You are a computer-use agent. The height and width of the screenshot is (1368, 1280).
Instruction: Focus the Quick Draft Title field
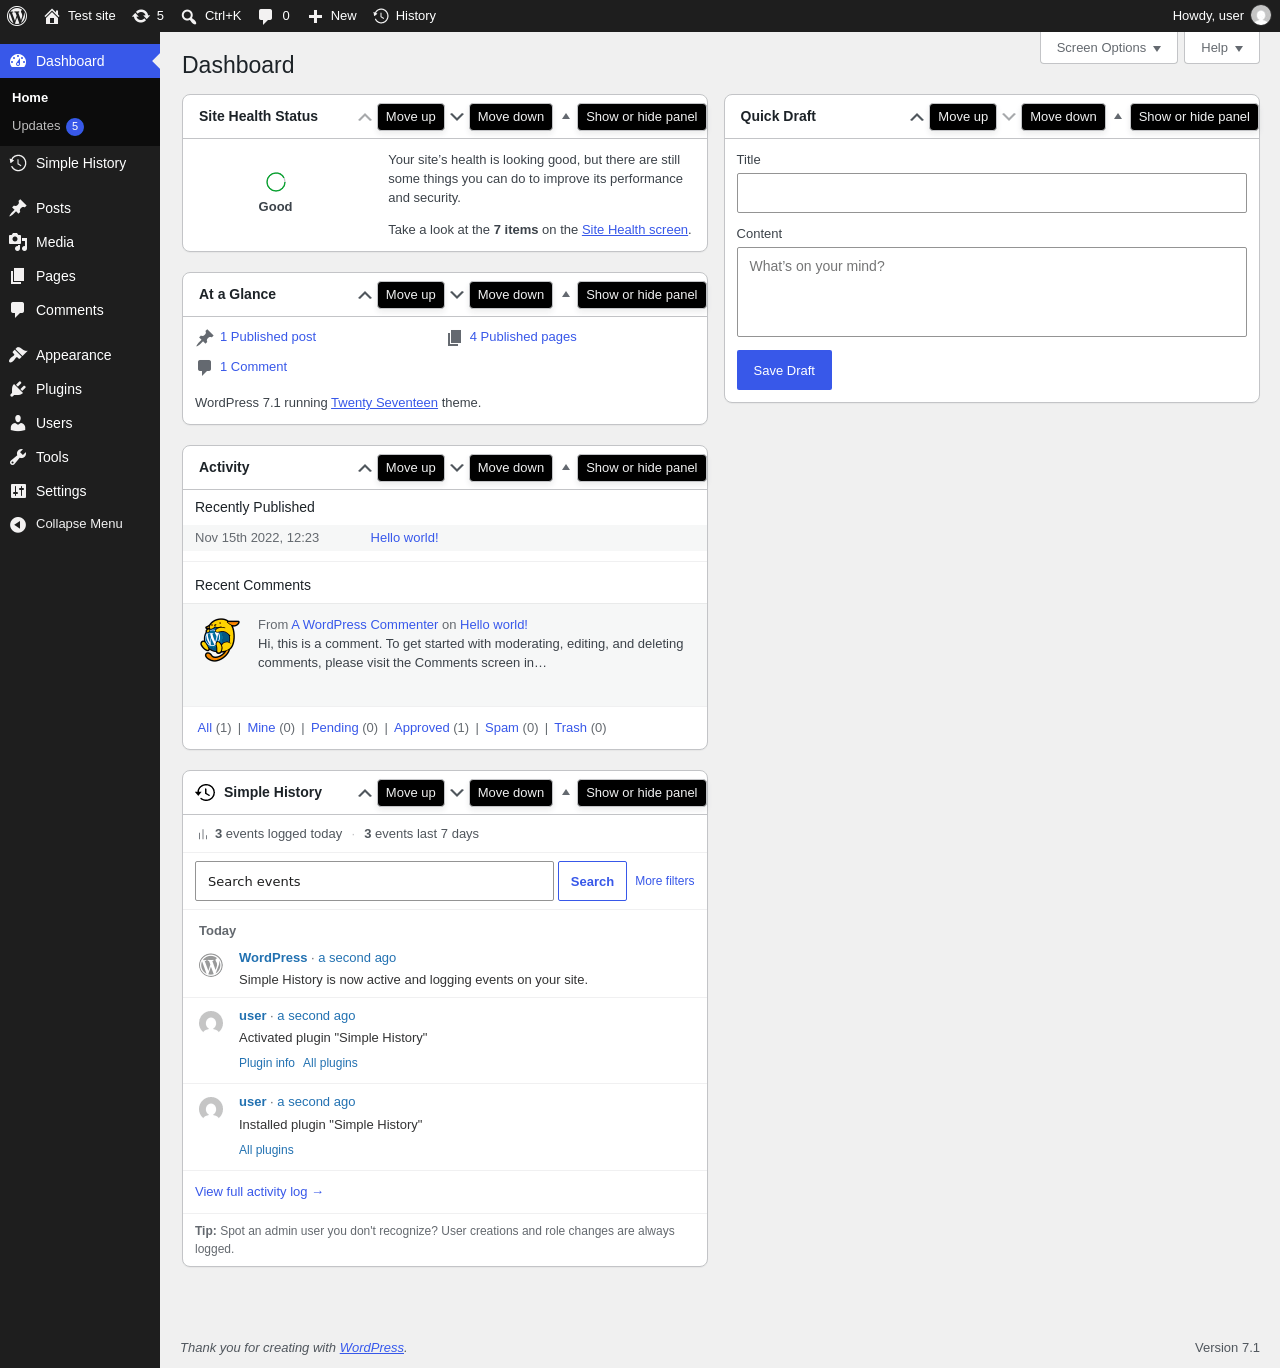(x=992, y=193)
